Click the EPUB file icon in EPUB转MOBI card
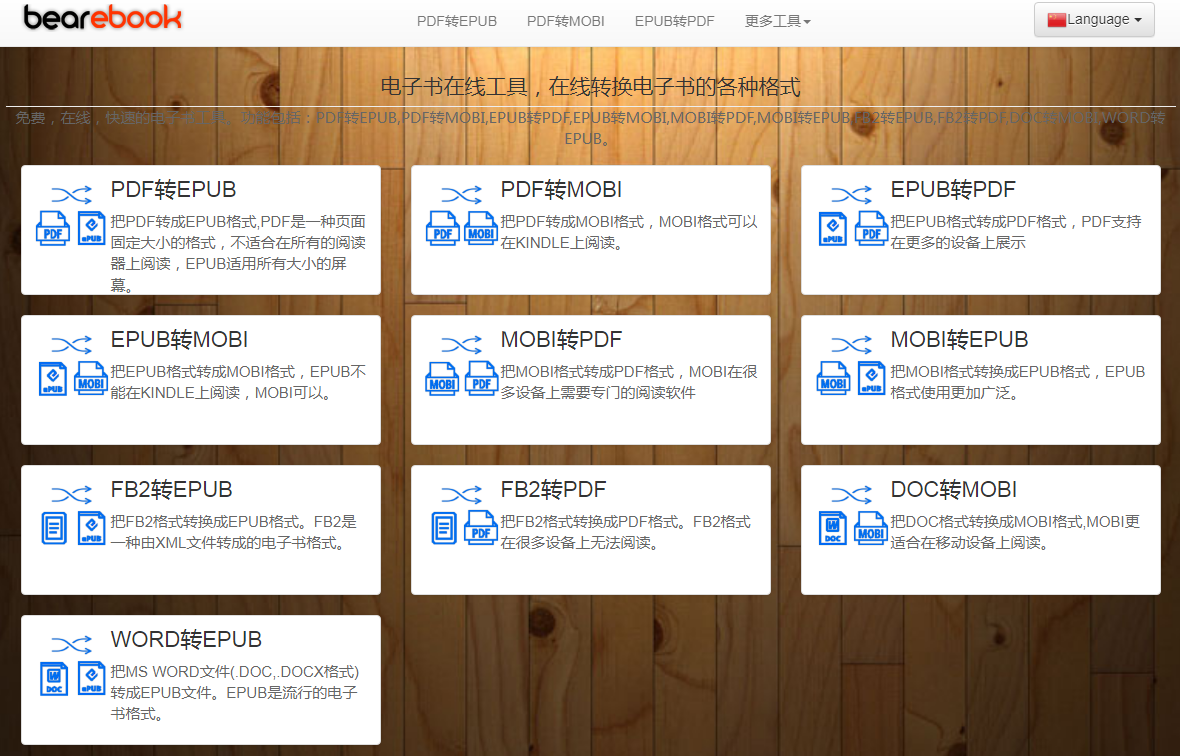The width and height of the screenshot is (1180, 756). point(53,378)
